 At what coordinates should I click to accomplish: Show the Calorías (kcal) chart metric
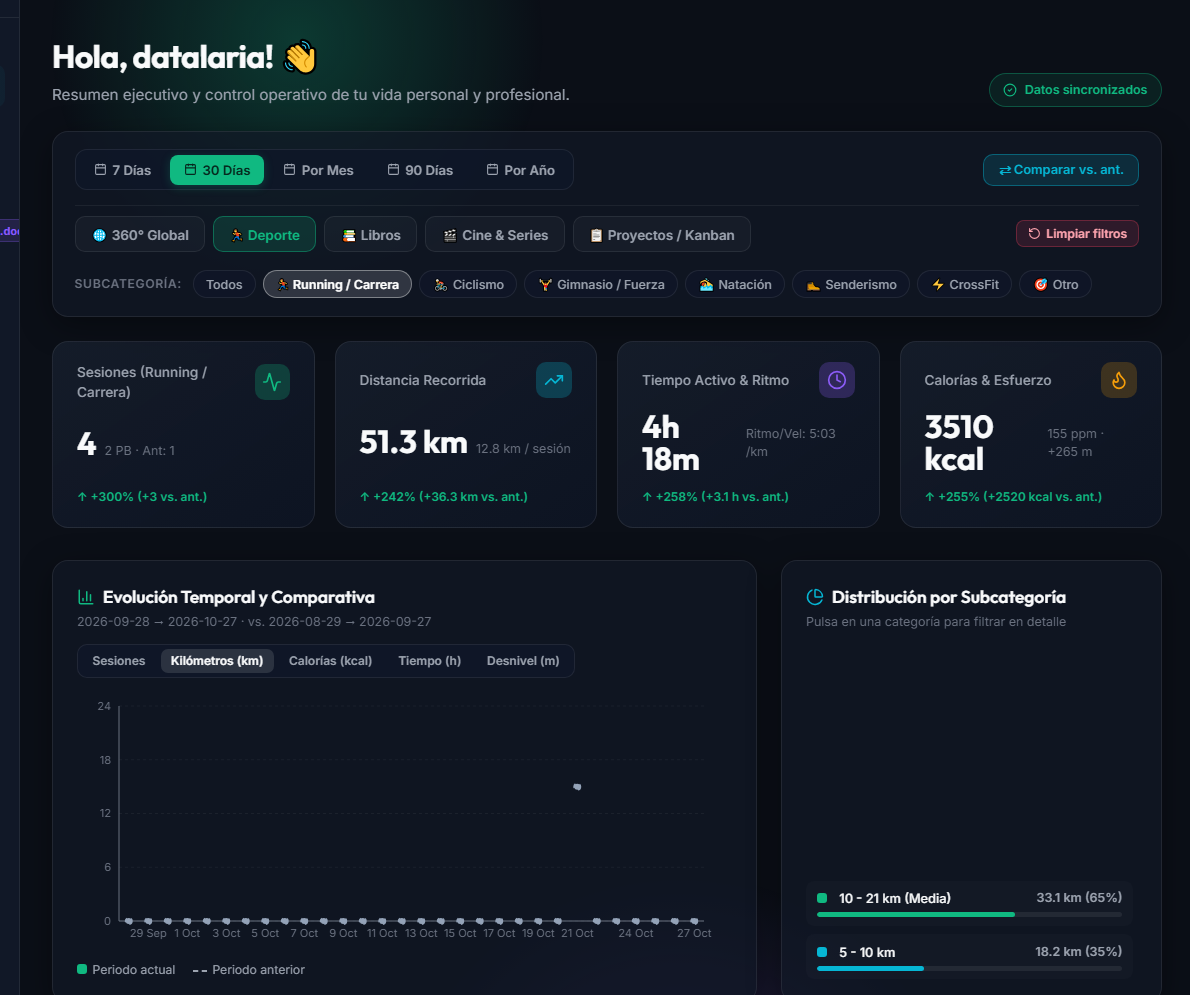[x=330, y=661]
